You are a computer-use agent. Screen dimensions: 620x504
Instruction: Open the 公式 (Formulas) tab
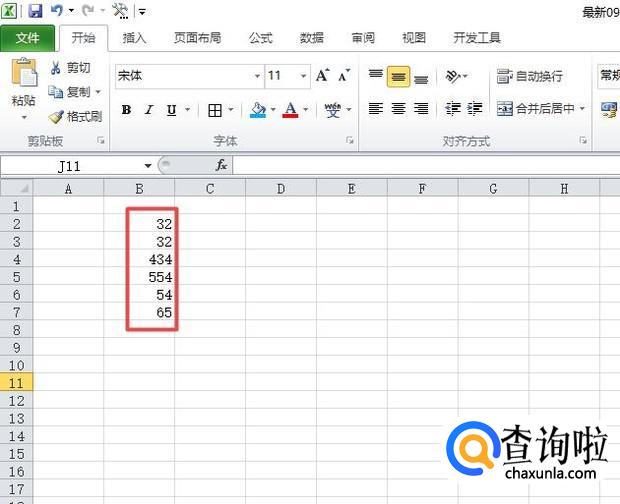click(x=261, y=38)
